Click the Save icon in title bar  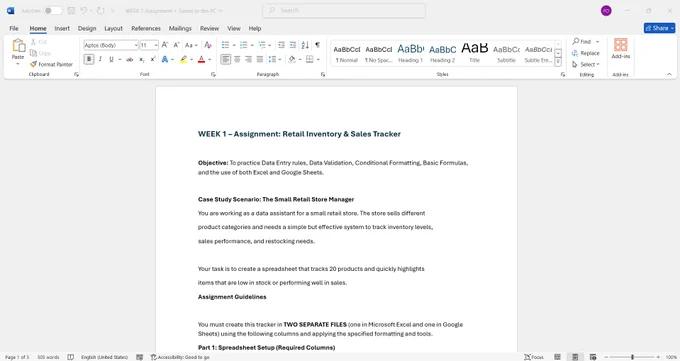pos(72,10)
